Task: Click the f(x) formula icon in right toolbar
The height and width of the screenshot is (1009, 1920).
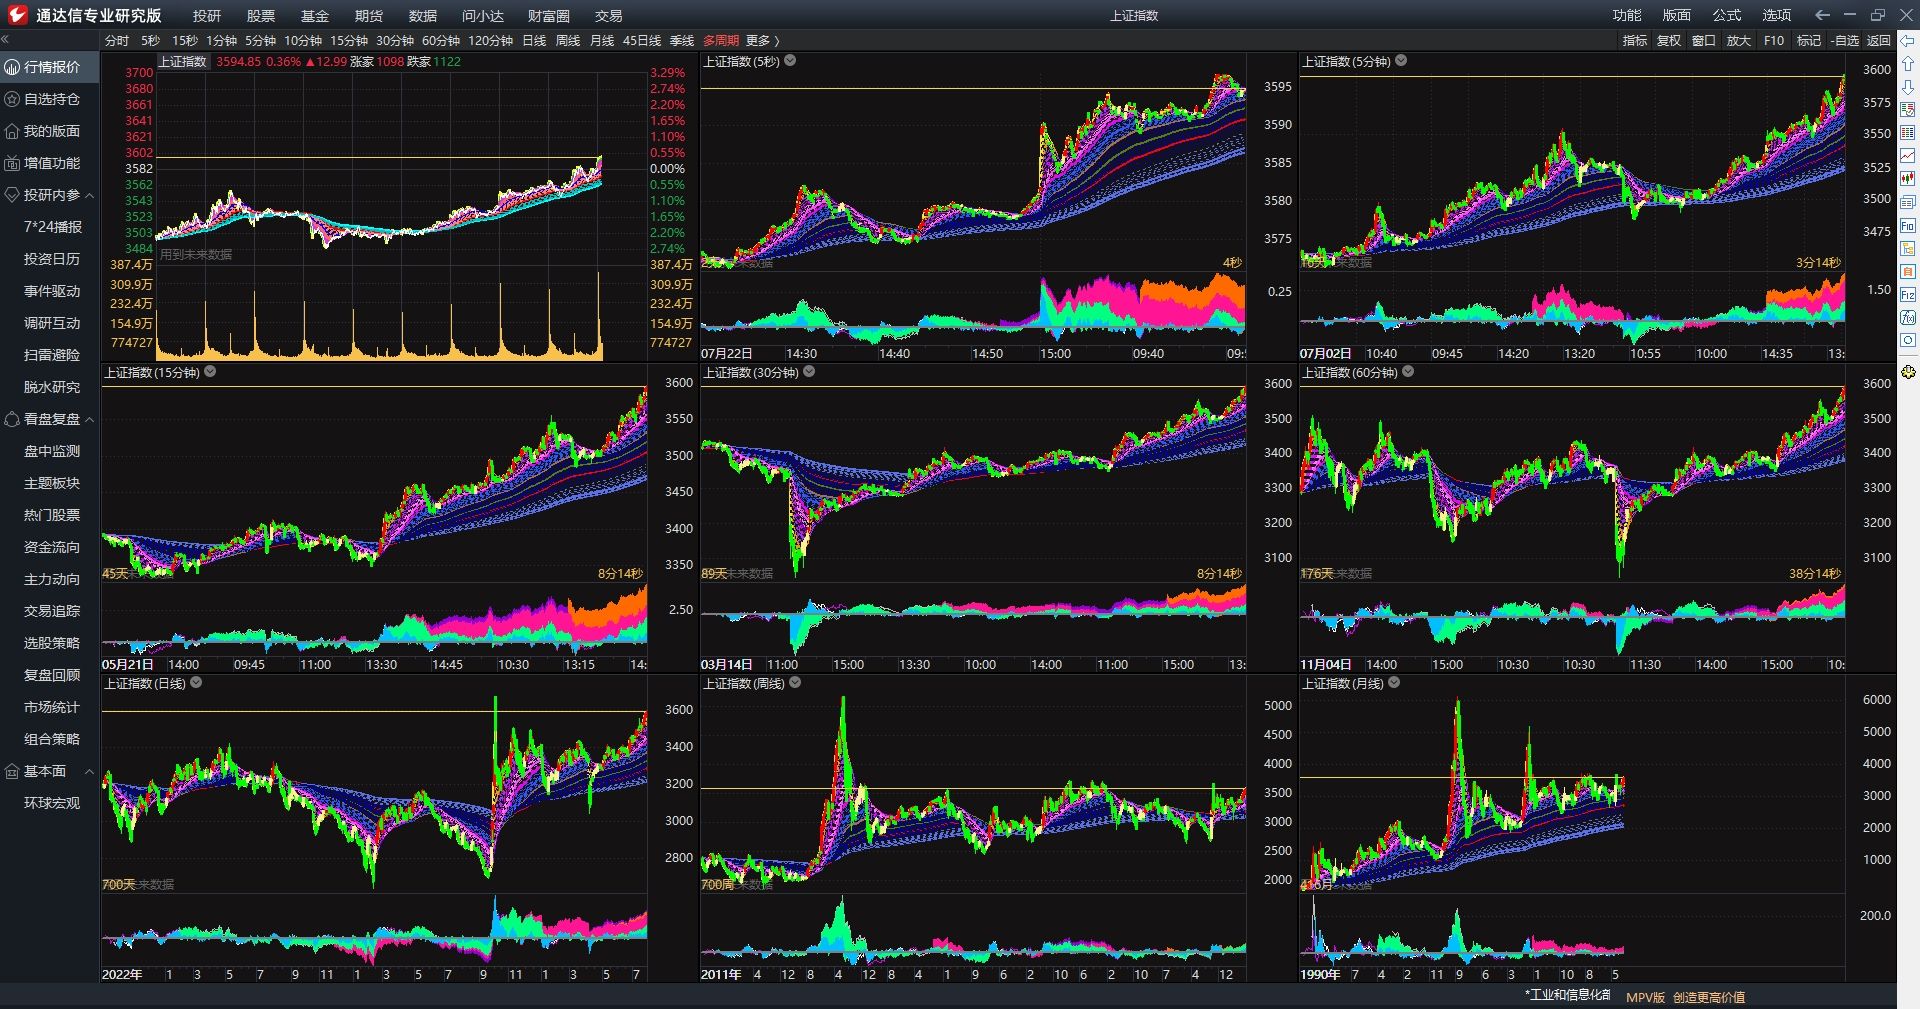Action: click(x=1908, y=317)
